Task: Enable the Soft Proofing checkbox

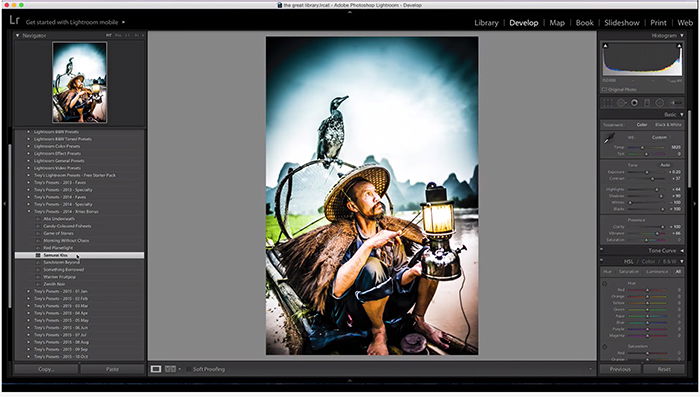Action: [189, 369]
